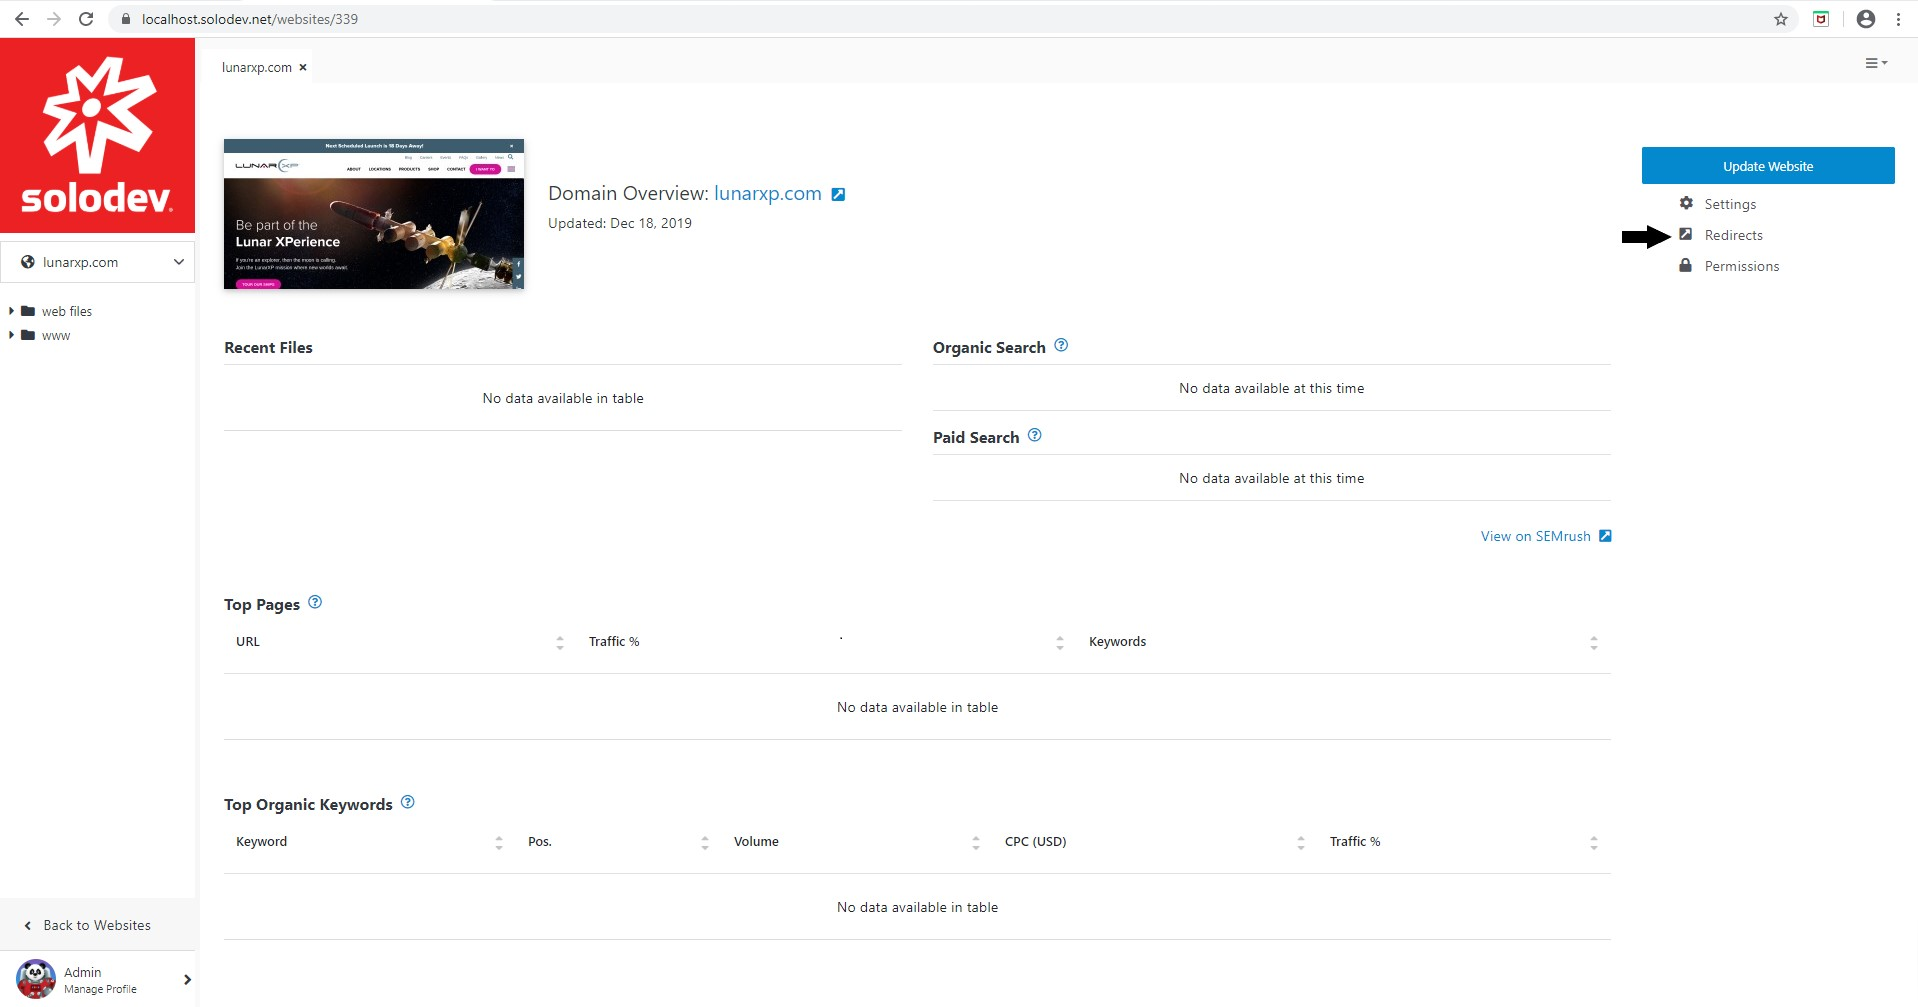Show help for Organic Search
Image resolution: width=1918 pixels, height=1007 pixels.
click(x=1061, y=345)
